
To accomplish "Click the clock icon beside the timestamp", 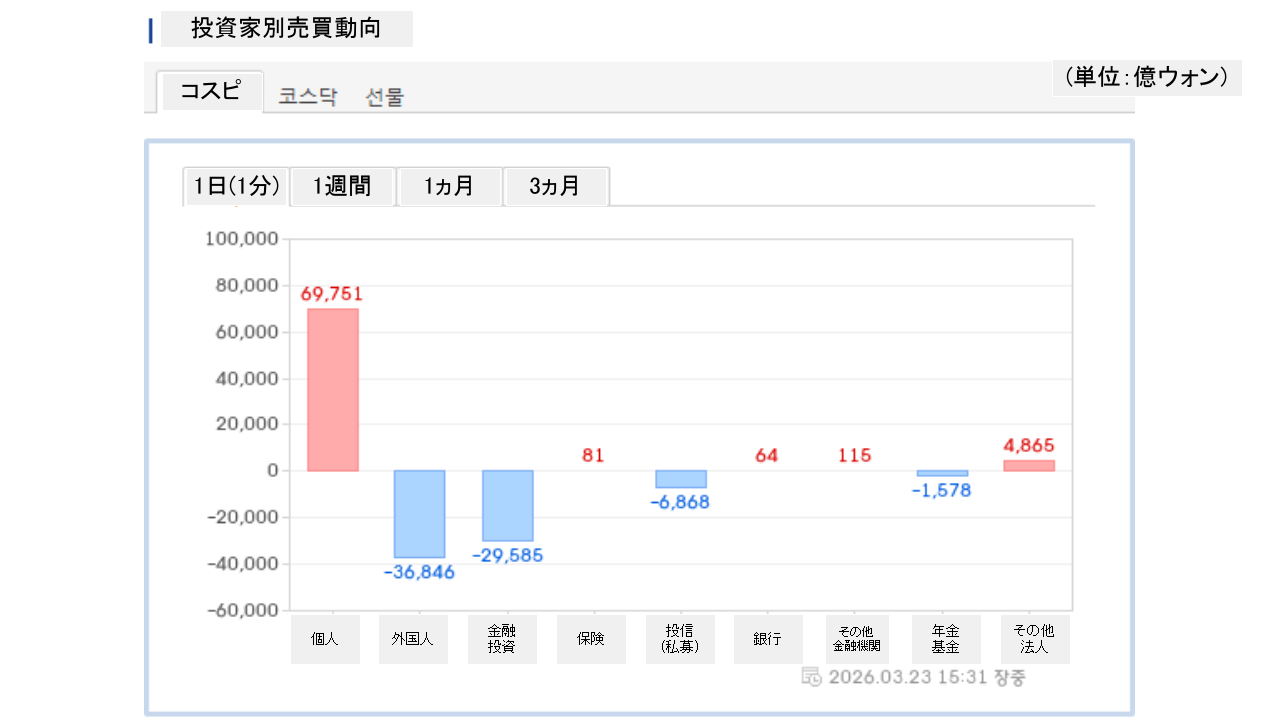I will pos(812,677).
